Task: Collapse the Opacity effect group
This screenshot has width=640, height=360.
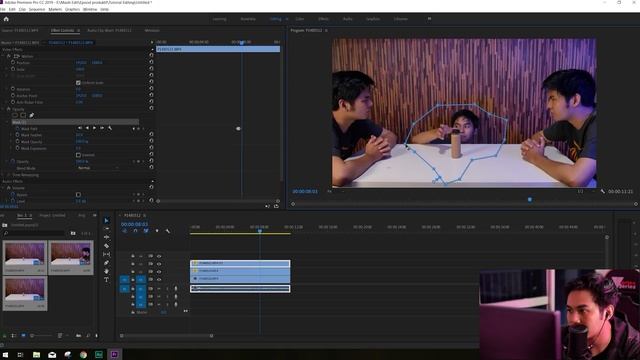Action: tap(3, 109)
